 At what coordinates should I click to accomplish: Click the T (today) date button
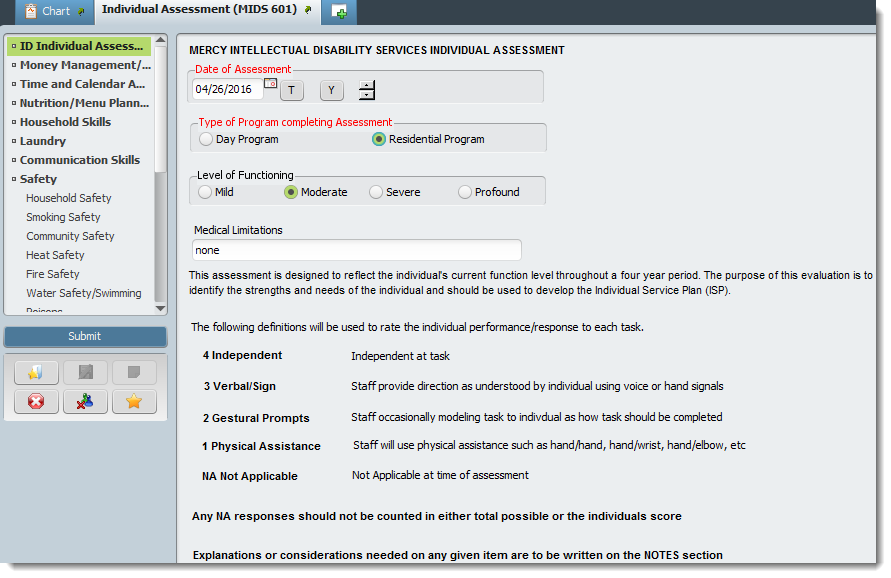click(292, 90)
